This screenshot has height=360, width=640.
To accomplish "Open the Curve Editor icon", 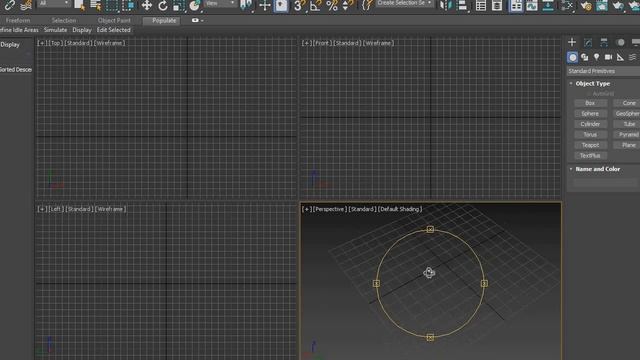I will [x=531, y=5].
